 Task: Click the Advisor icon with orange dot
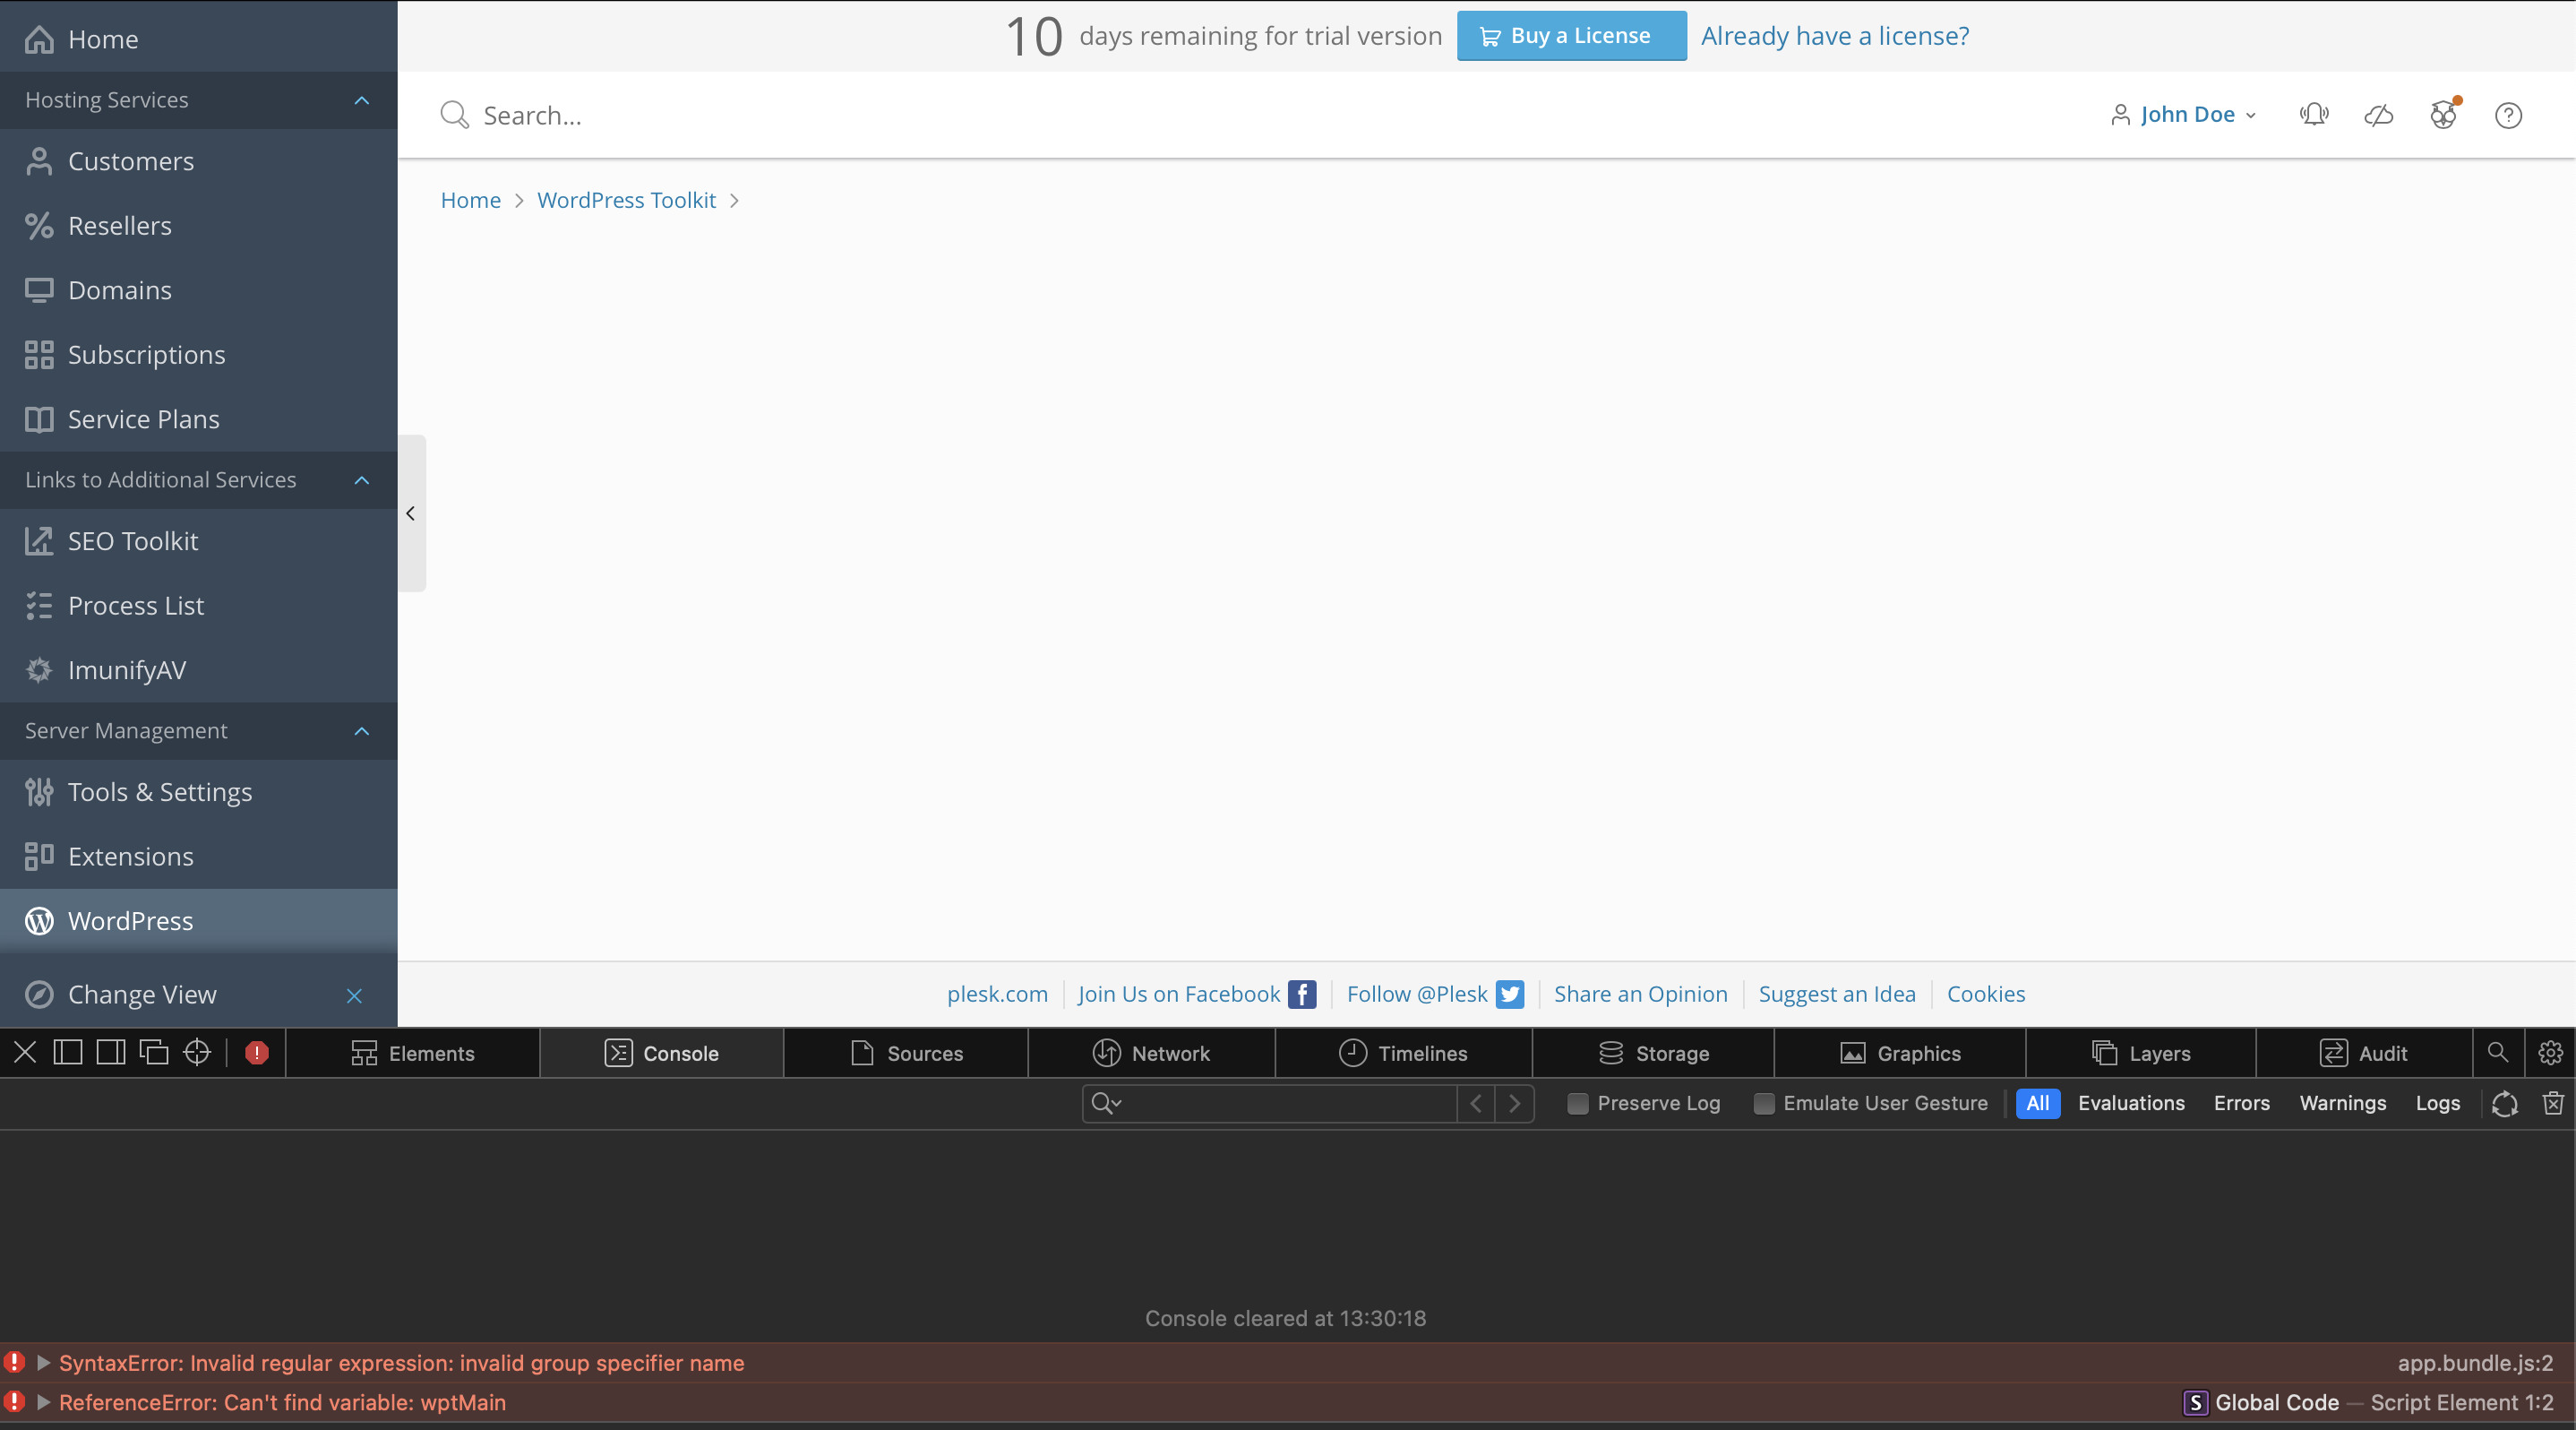coord(2443,115)
